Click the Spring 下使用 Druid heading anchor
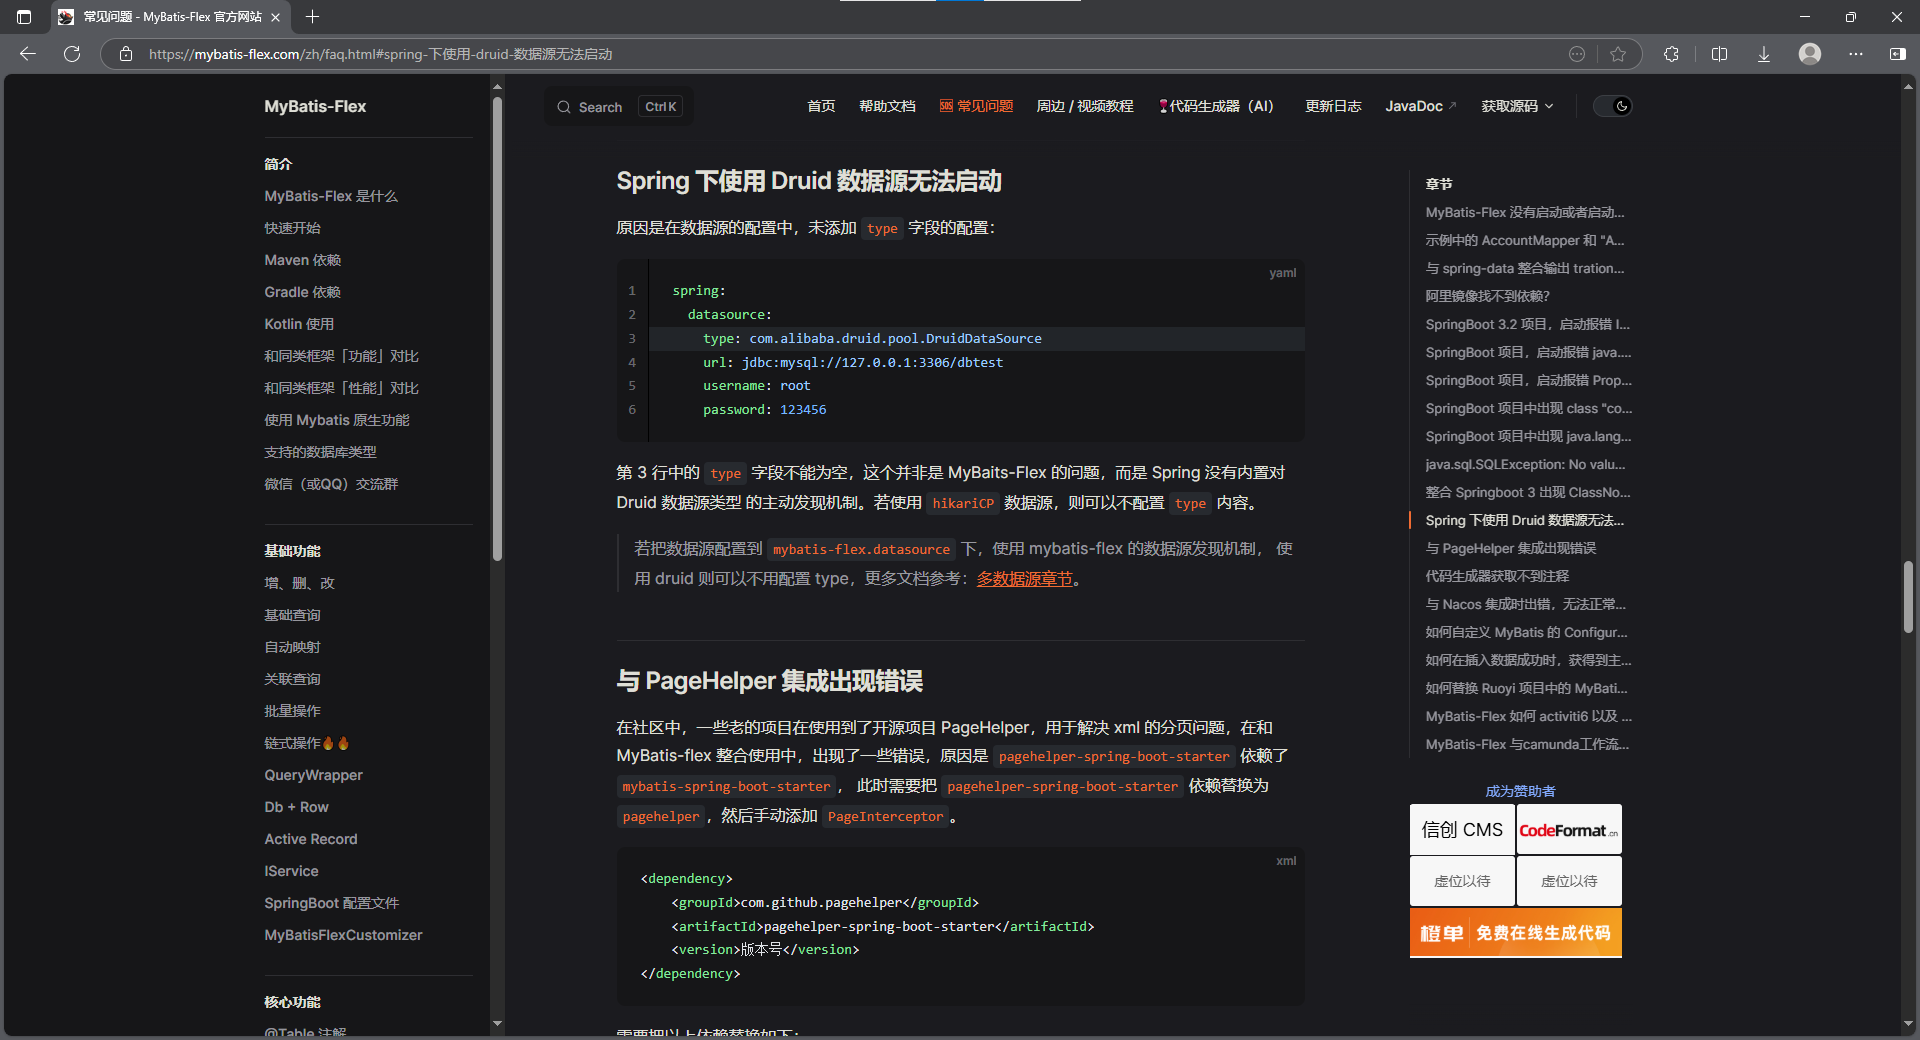 click(x=808, y=181)
